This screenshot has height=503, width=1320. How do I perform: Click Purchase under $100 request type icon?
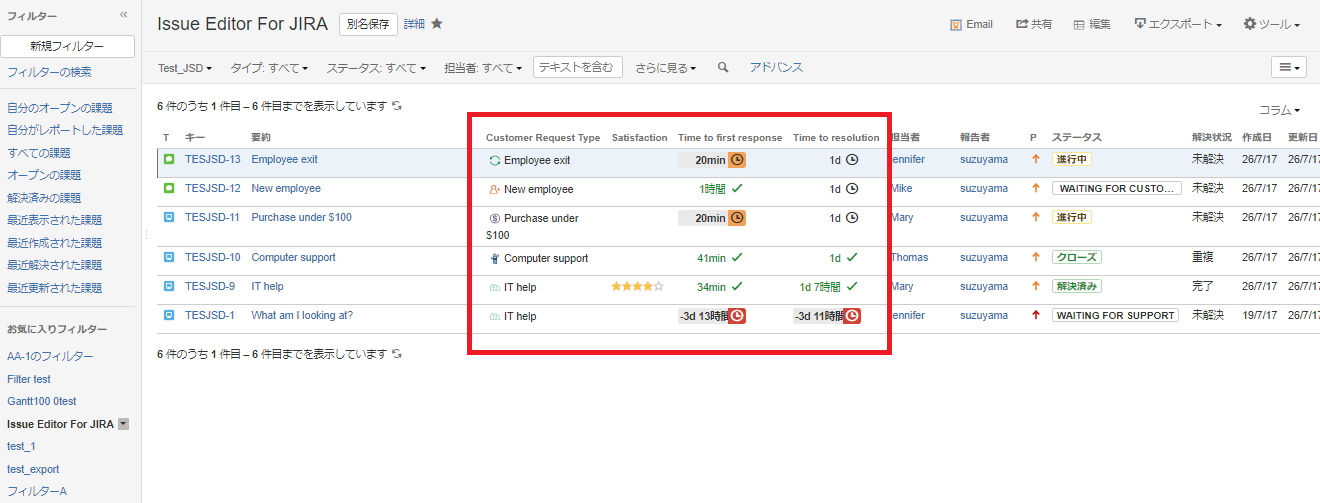(x=494, y=218)
